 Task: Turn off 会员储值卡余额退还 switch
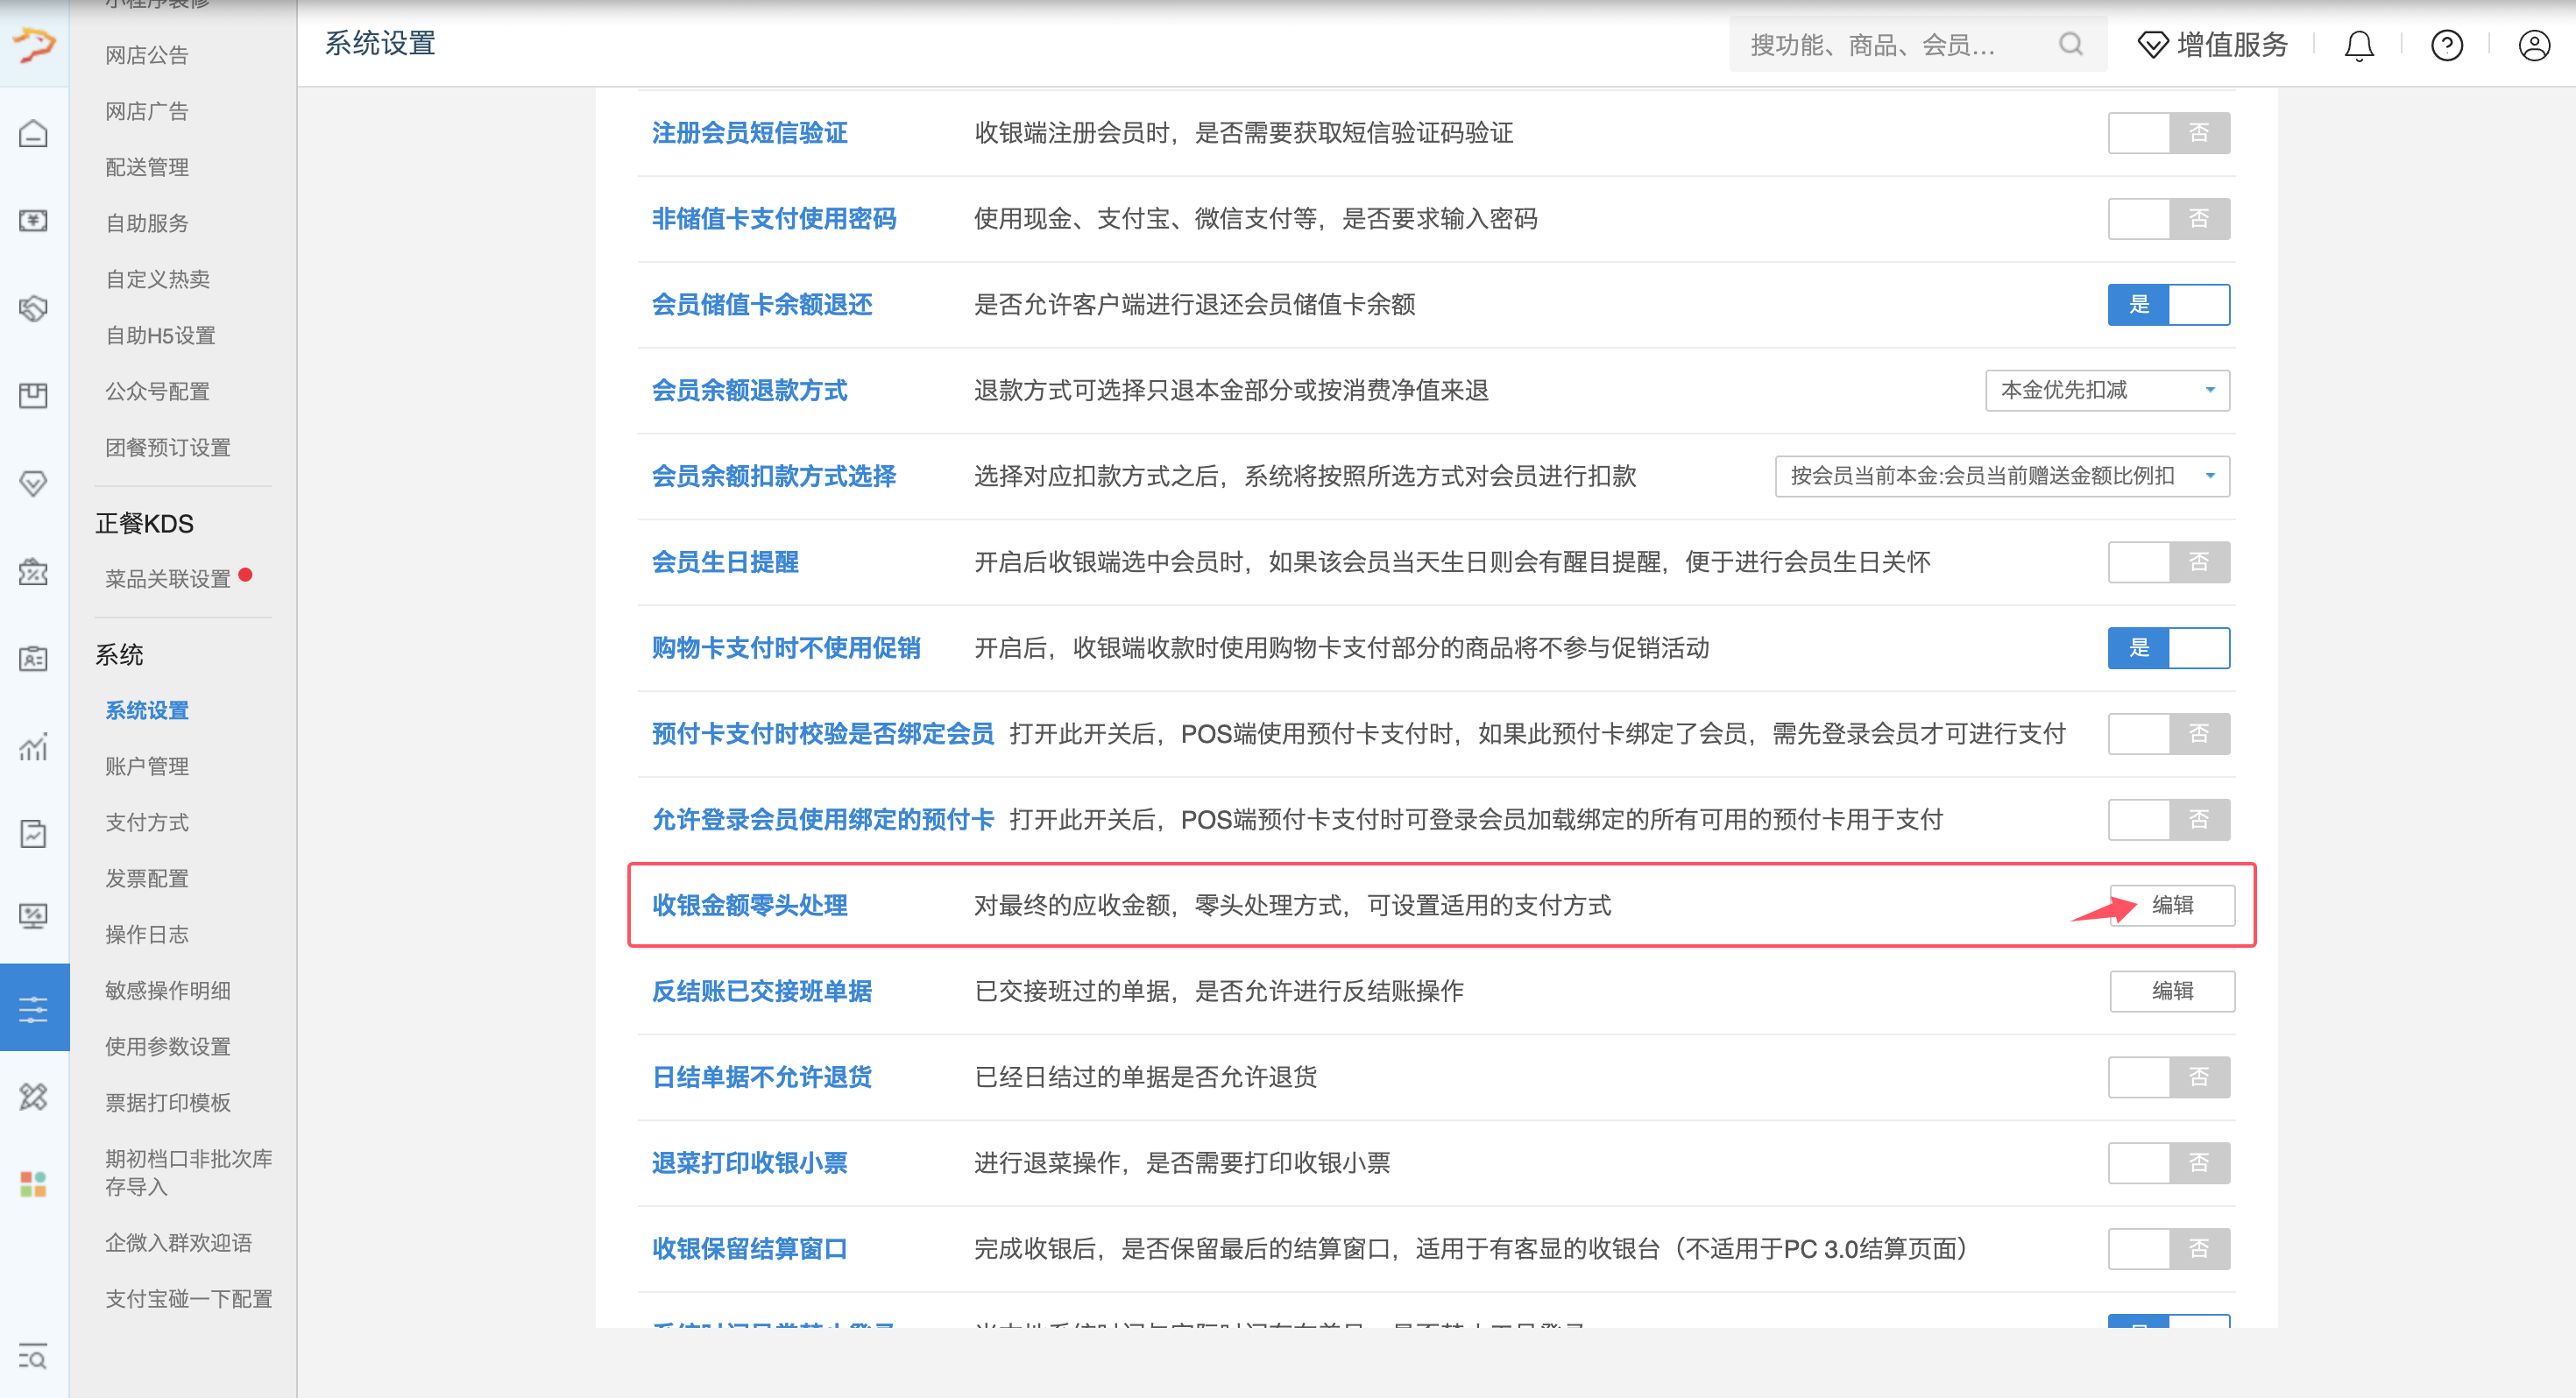[x=2168, y=305]
